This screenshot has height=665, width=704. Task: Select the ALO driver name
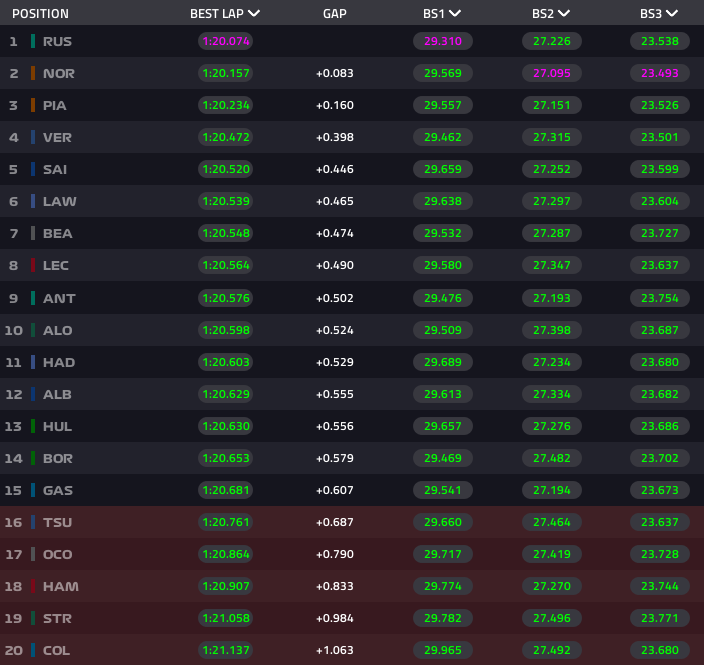58,330
